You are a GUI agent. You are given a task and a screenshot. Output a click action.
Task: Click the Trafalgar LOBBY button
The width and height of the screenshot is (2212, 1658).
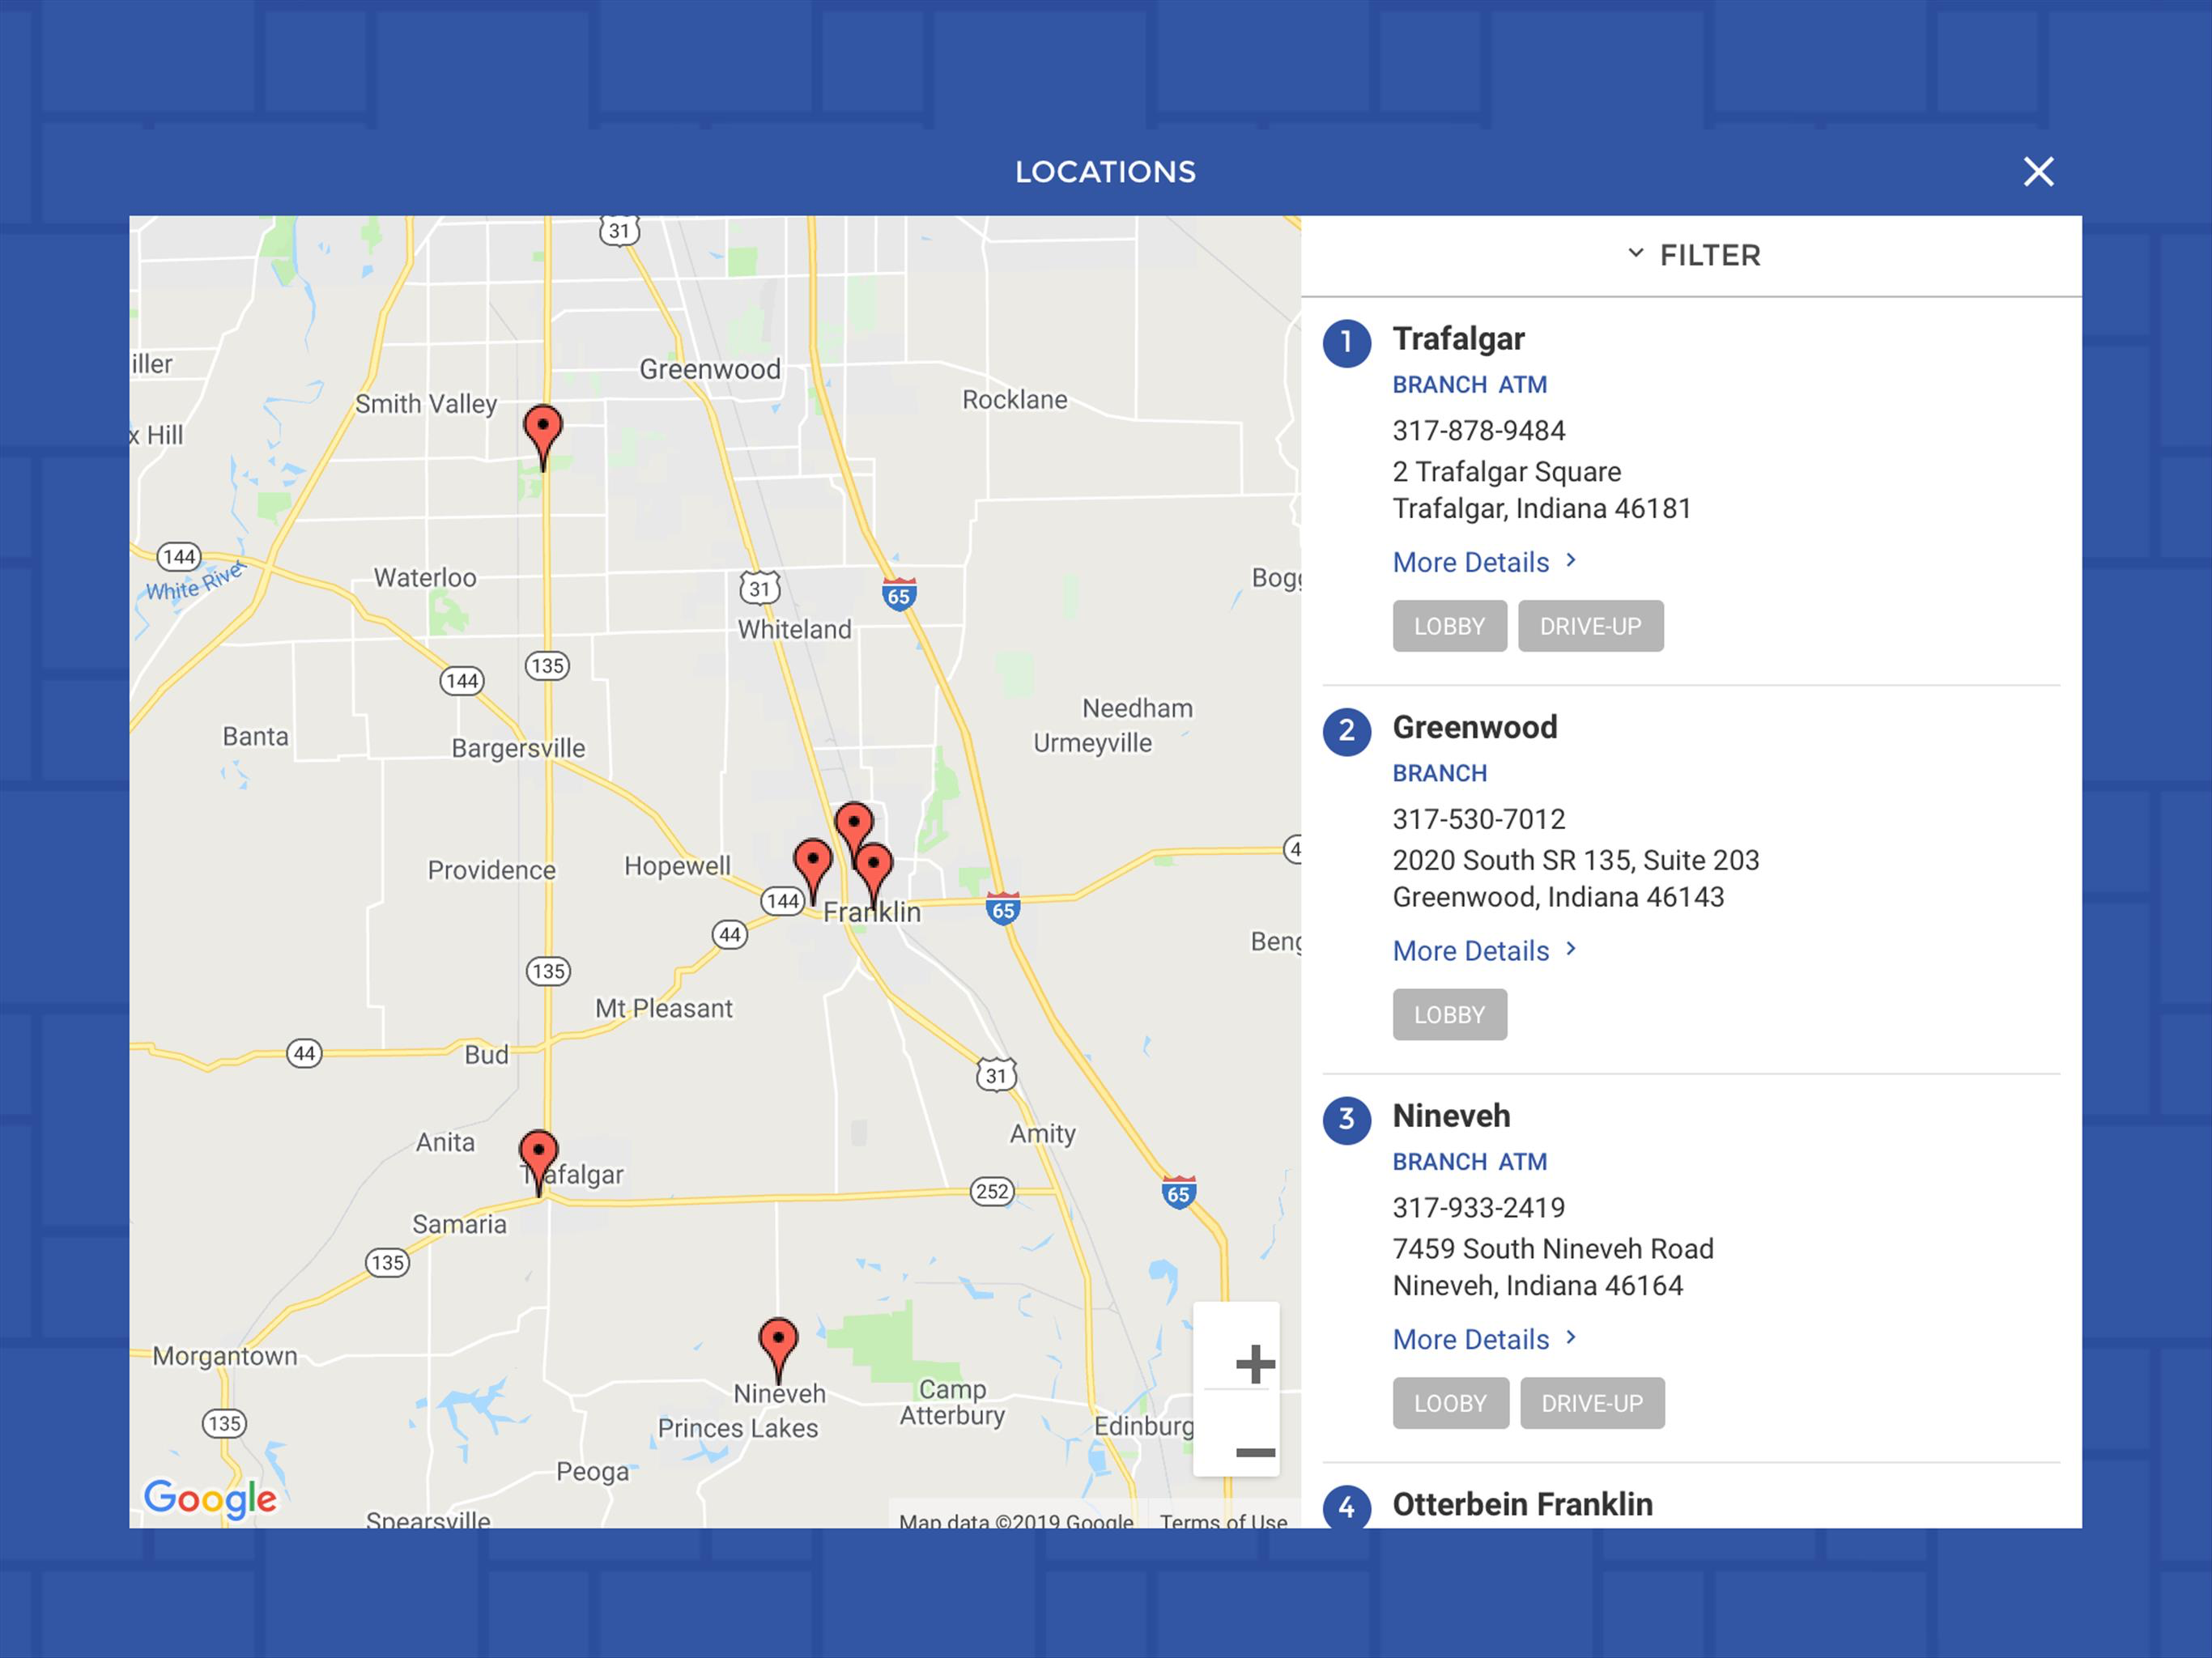tap(1449, 626)
